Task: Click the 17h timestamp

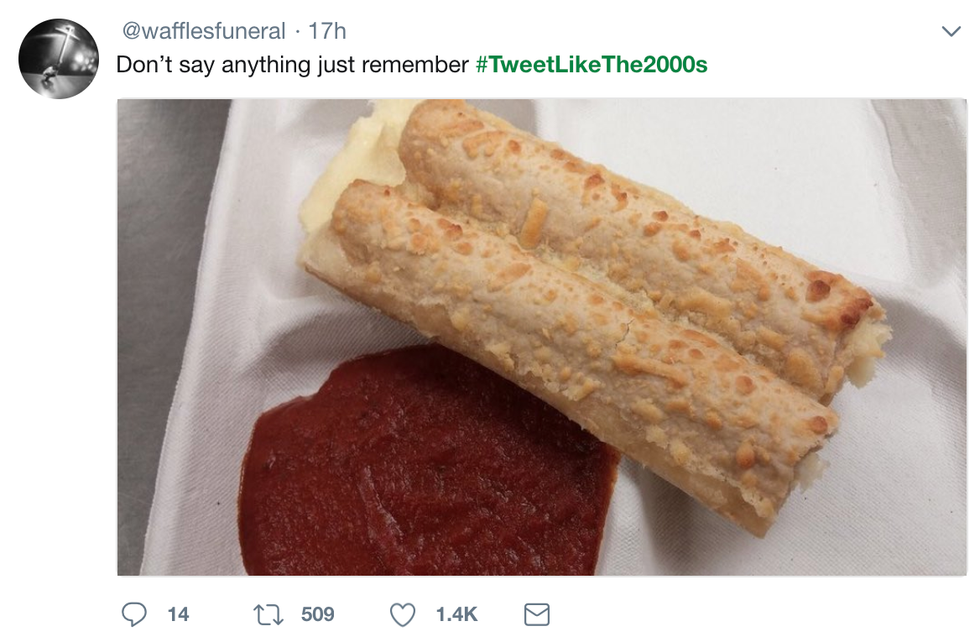Action: pos(327,32)
